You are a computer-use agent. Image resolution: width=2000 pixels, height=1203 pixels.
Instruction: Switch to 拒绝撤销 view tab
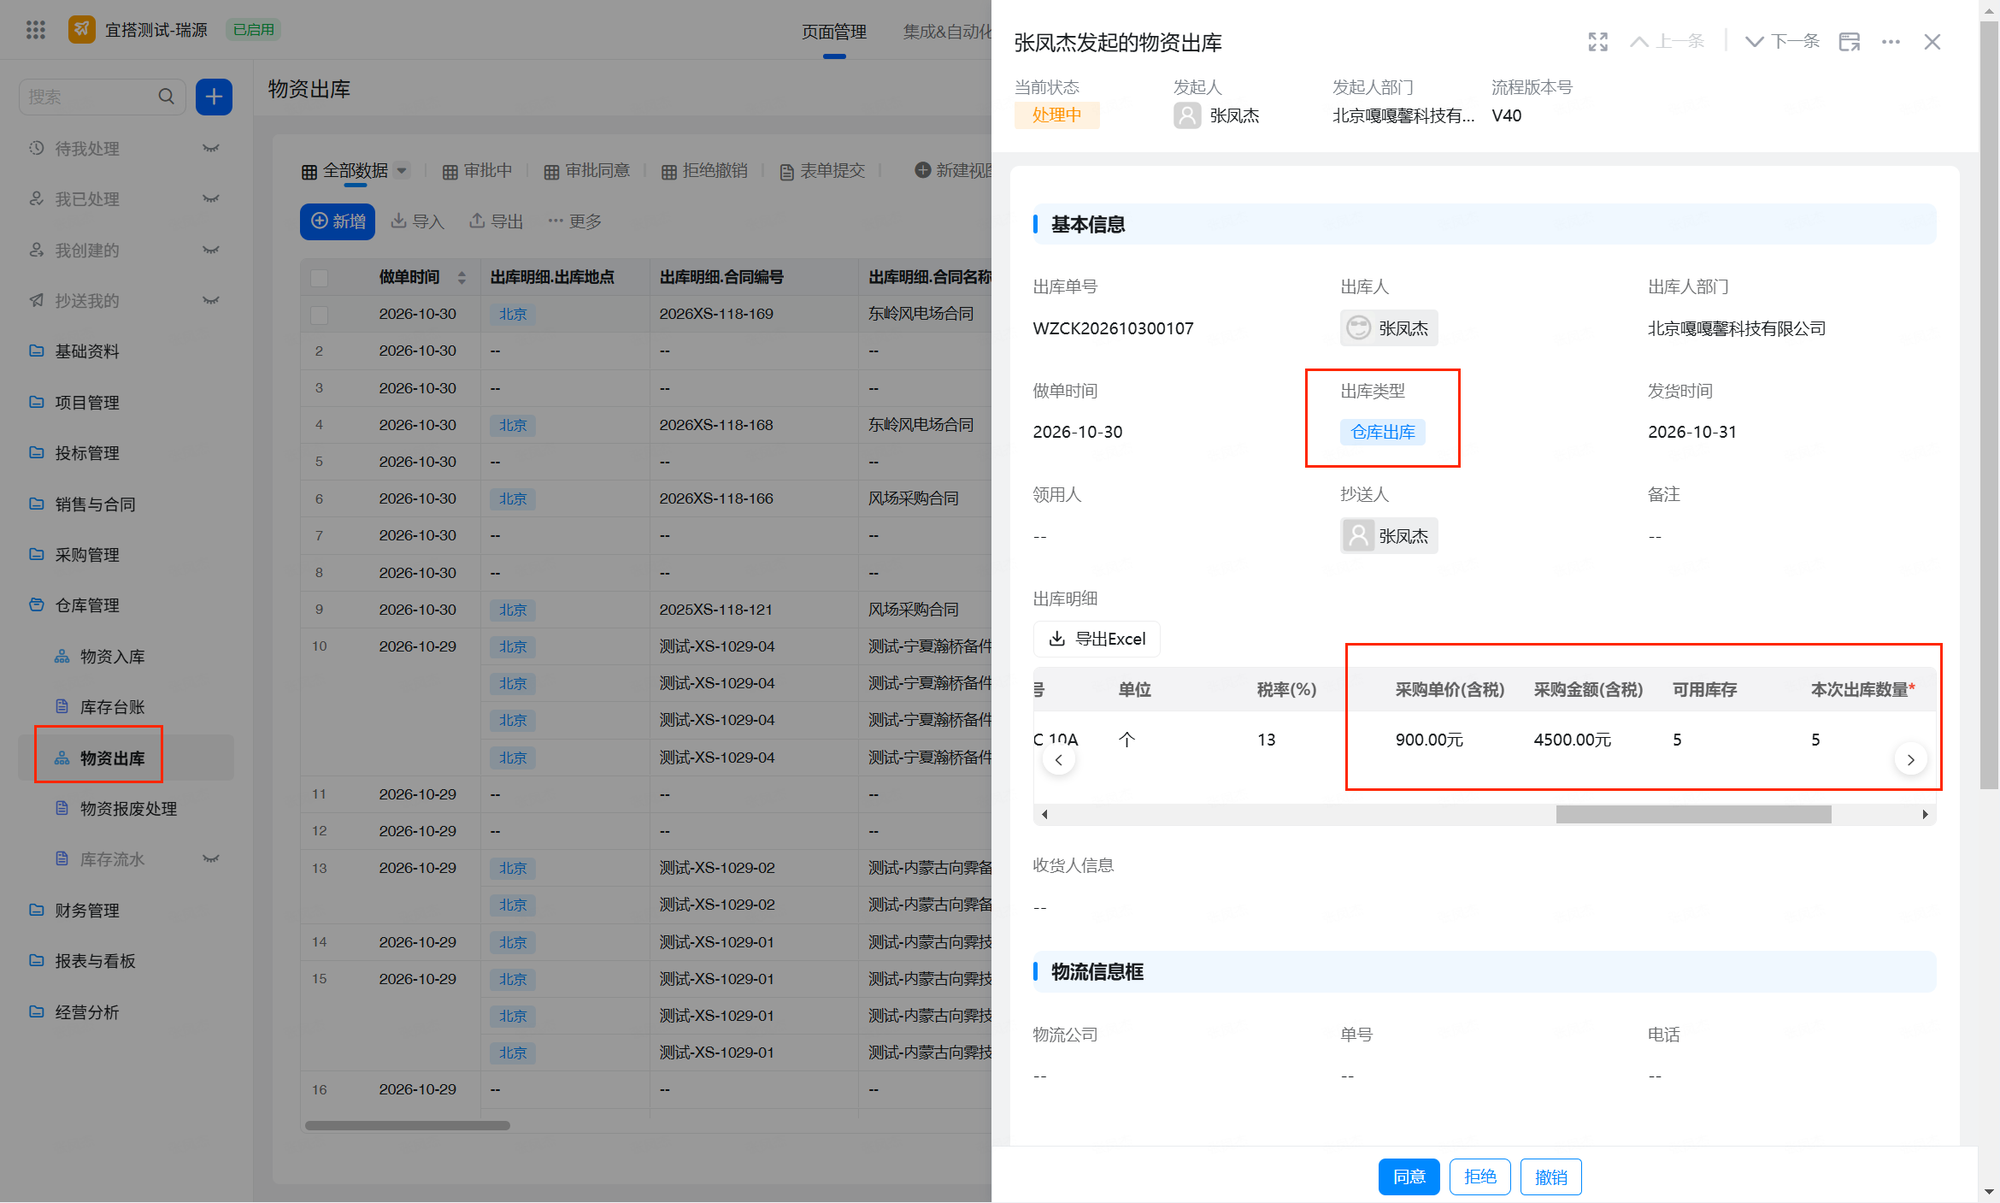click(x=704, y=171)
